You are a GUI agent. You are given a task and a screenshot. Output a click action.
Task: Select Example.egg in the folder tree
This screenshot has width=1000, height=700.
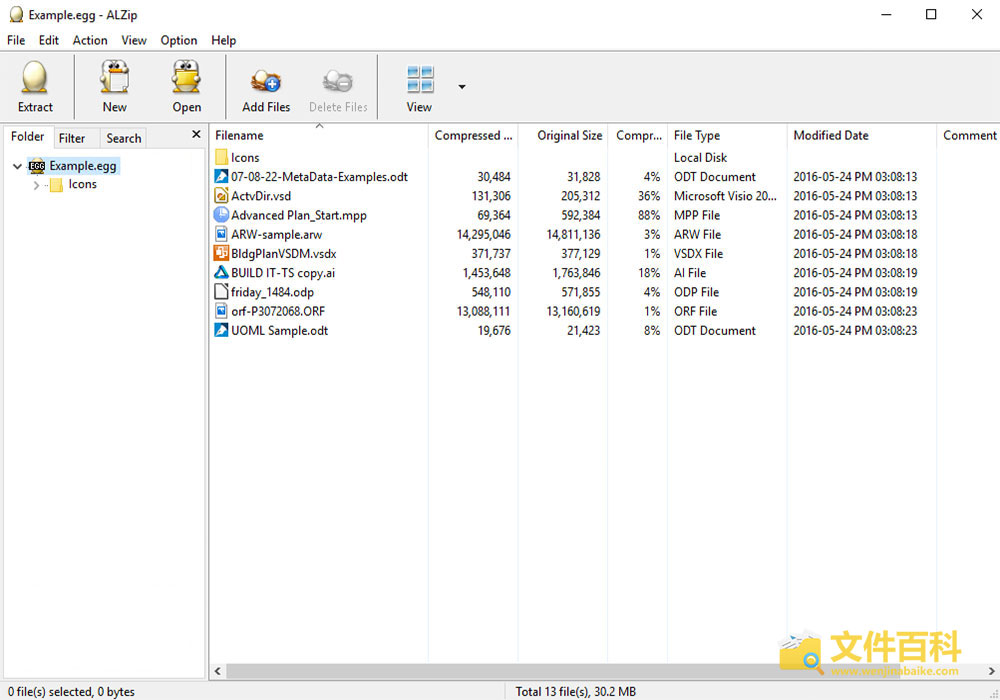tap(83, 166)
